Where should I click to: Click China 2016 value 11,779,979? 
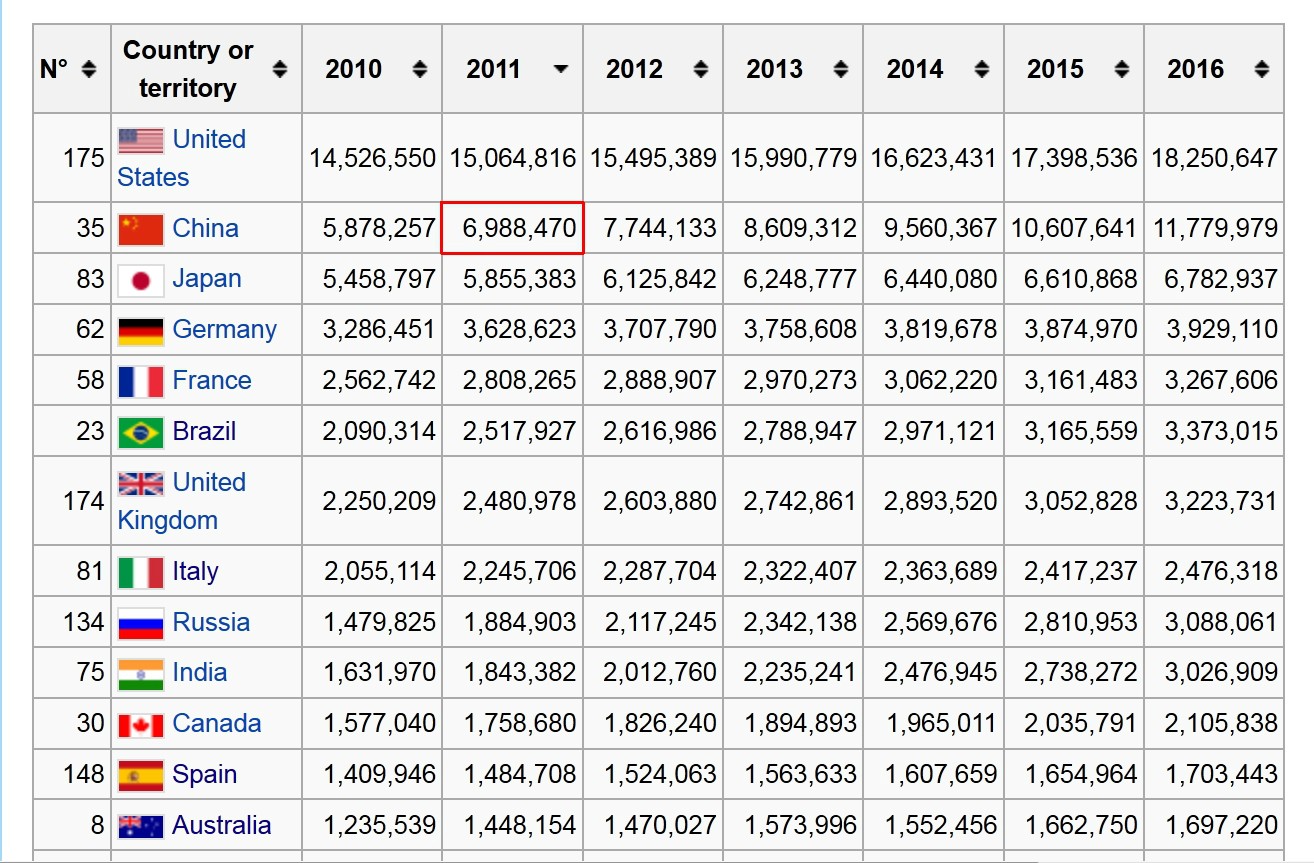tap(1214, 228)
